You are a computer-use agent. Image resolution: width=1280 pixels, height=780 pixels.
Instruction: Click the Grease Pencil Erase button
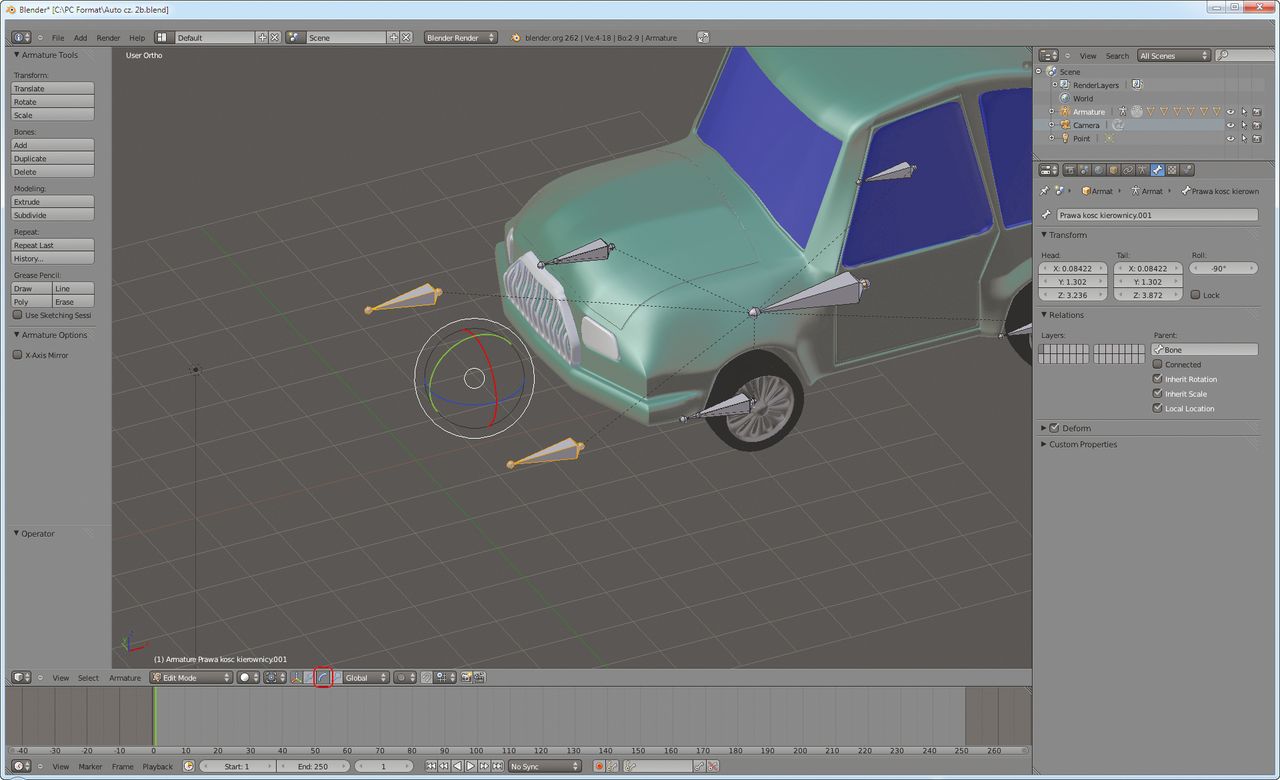coord(74,301)
